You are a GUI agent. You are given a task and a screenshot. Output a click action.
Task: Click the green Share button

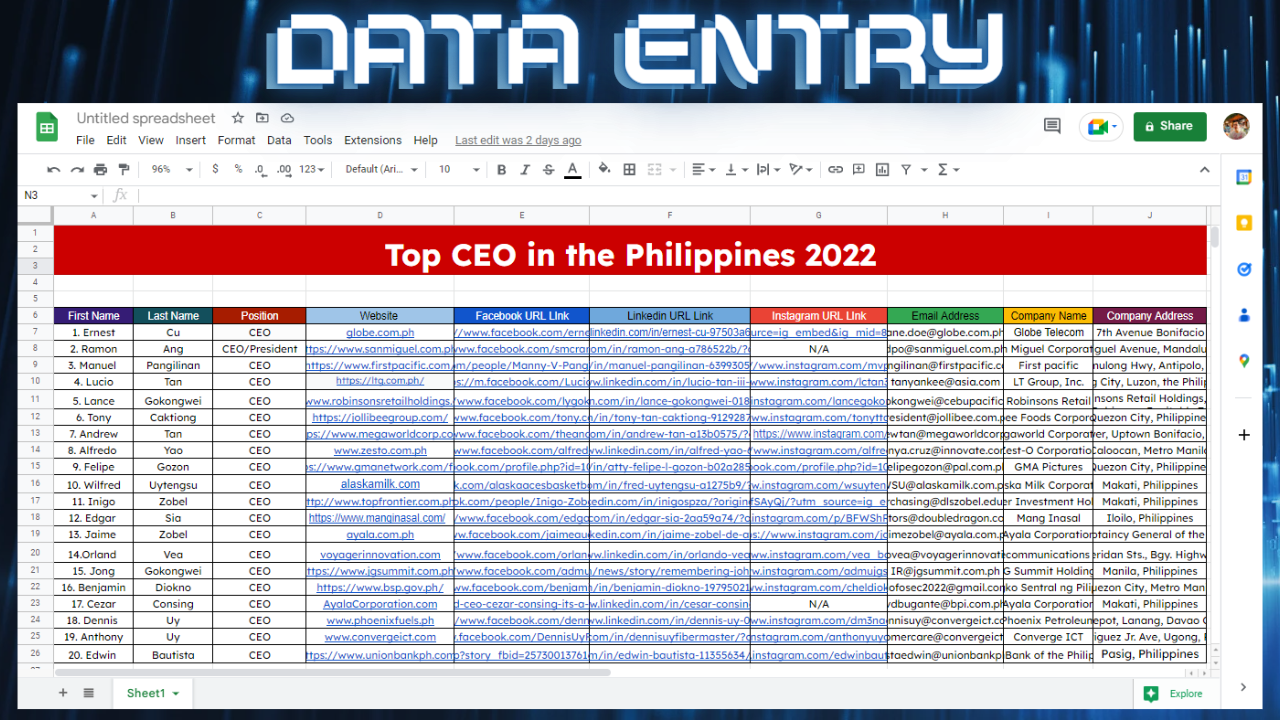click(x=1170, y=127)
